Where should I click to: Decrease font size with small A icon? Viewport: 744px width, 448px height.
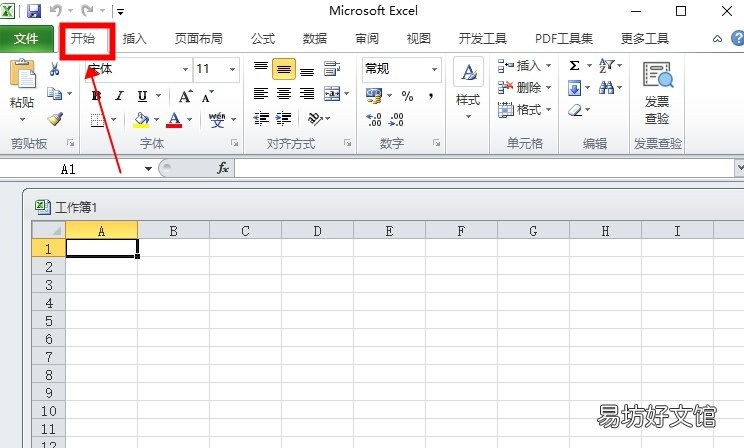pos(207,96)
